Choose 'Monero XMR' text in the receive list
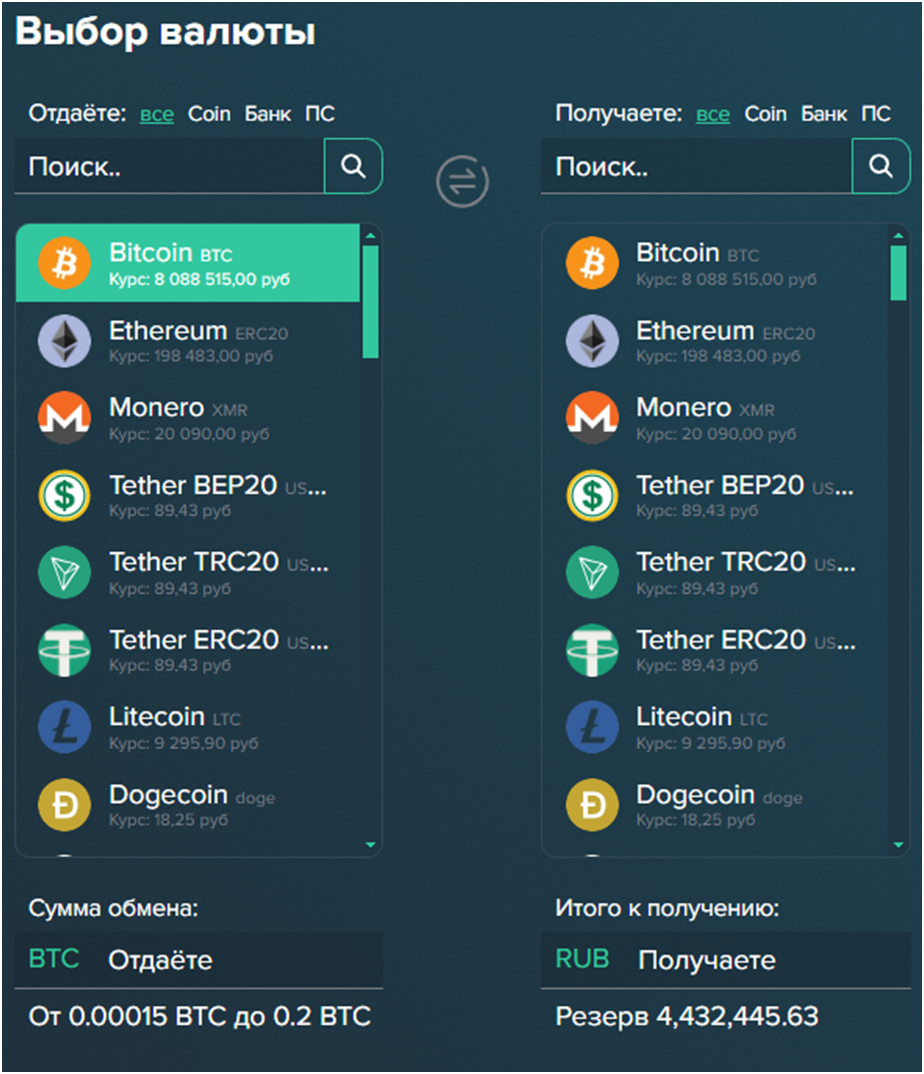The height and width of the screenshot is (1074, 924). point(706,408)
